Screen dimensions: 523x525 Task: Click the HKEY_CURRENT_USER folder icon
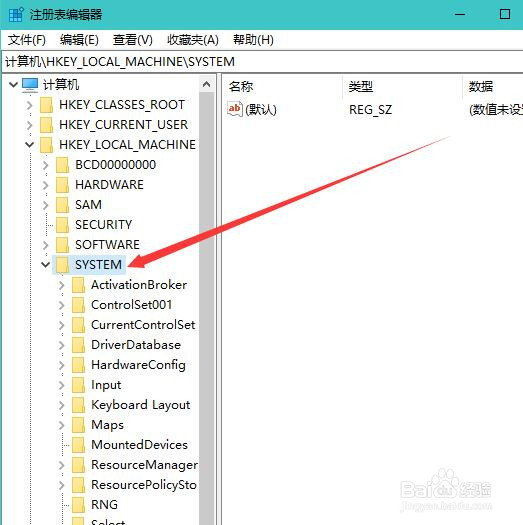coord(47,125)
